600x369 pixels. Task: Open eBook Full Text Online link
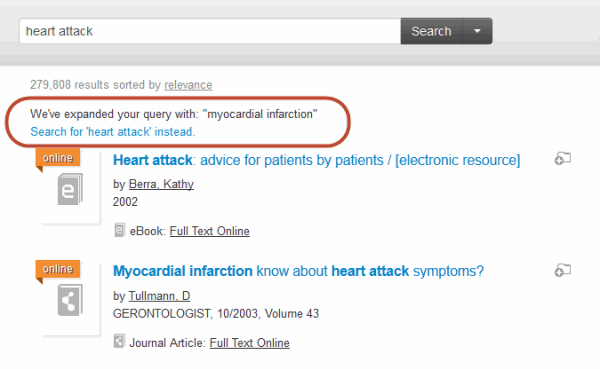(x=209, y=231)
